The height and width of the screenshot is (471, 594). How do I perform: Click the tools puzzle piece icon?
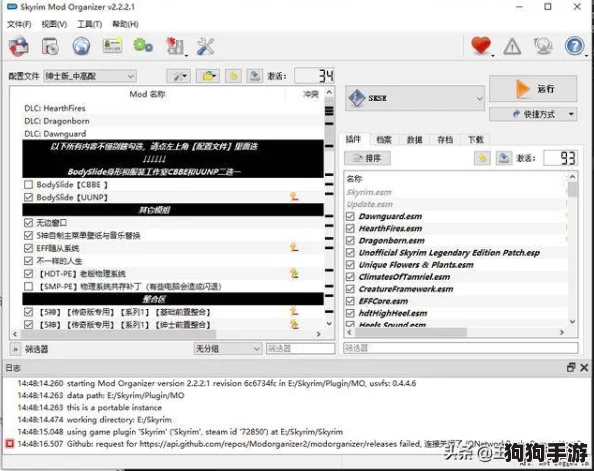tap(175, 47)
